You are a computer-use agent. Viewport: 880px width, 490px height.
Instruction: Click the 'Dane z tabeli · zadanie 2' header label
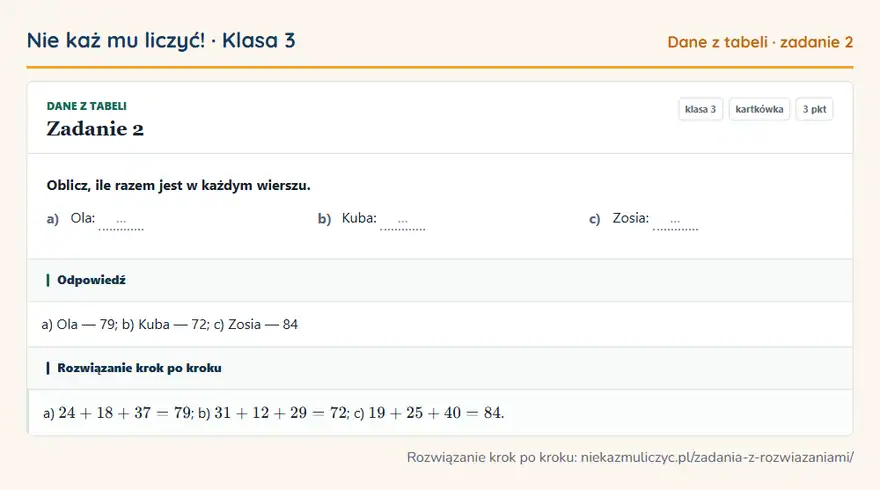point(760,42)
